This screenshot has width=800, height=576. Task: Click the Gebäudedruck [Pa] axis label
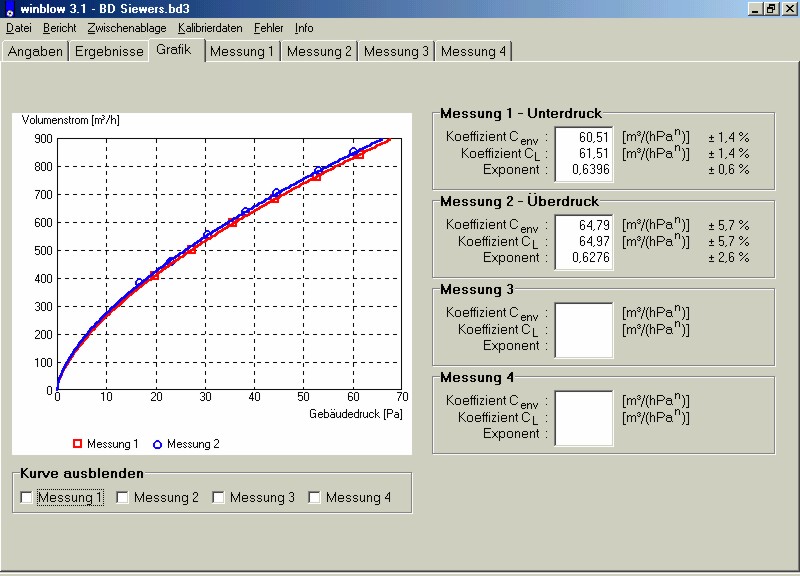click(x=356, y=414)
